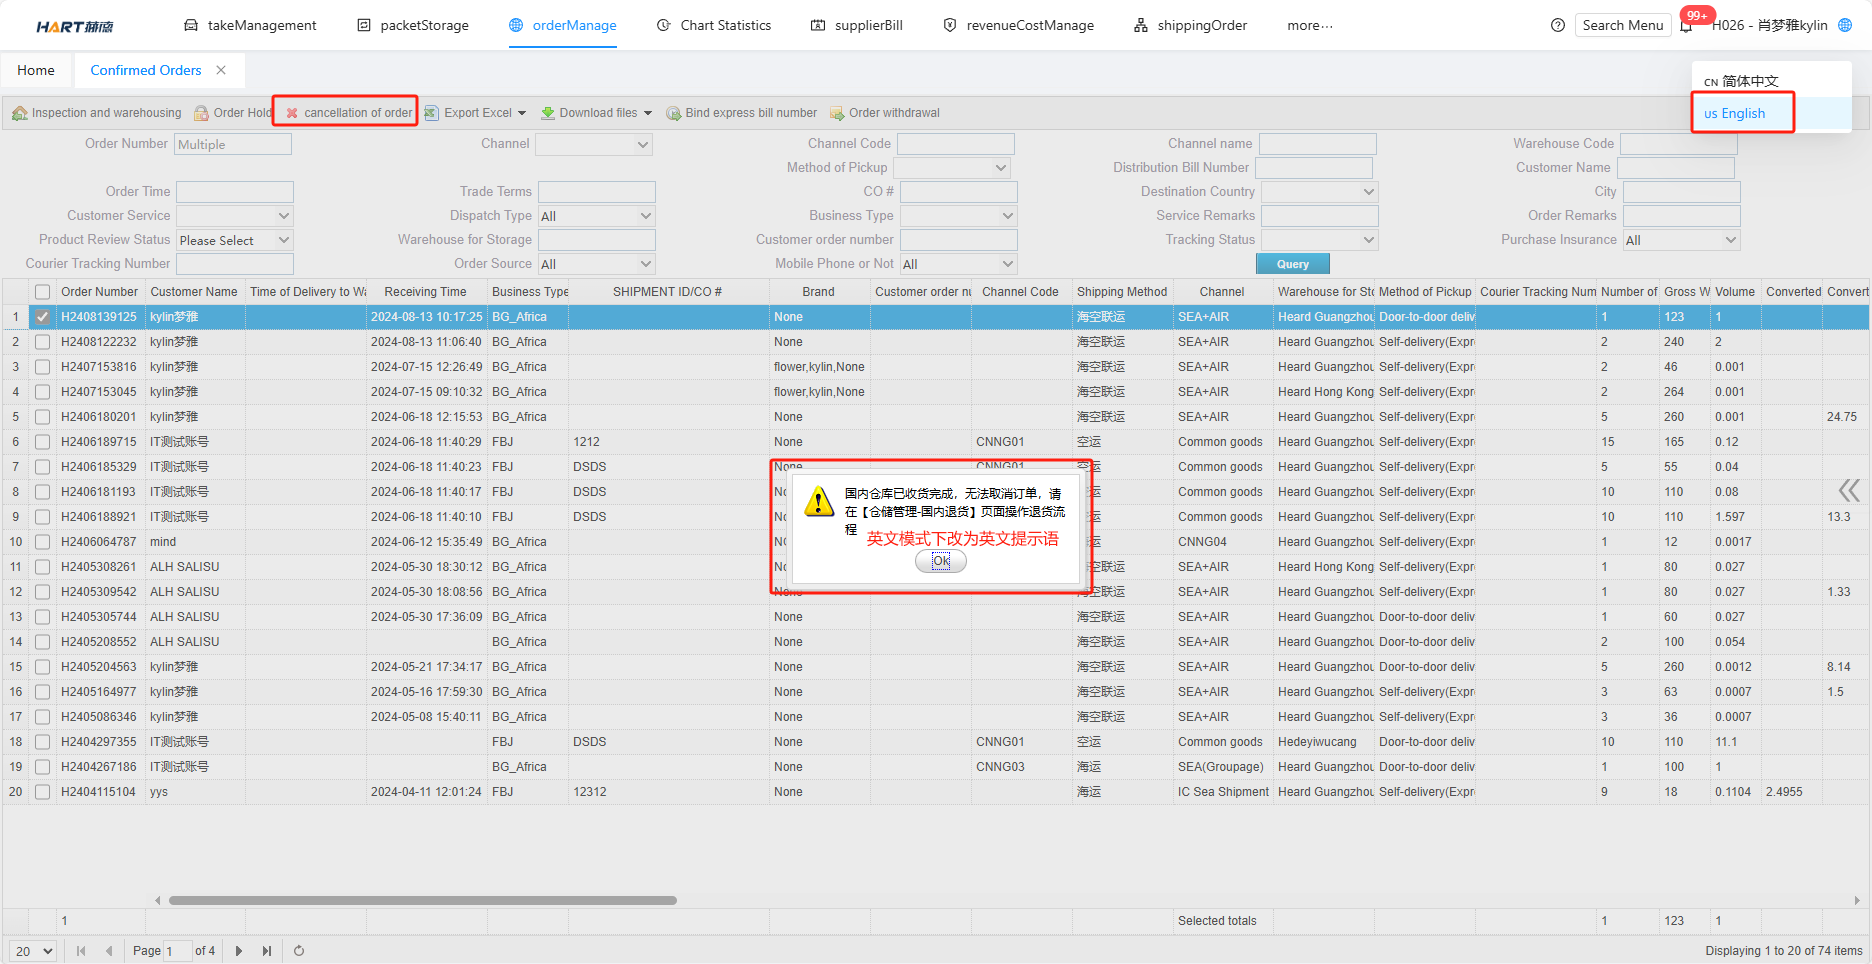This screenshot has height=964, width=1872.
Task: Open the Product Review Status dropdown
Action: (x=284, y=240)
